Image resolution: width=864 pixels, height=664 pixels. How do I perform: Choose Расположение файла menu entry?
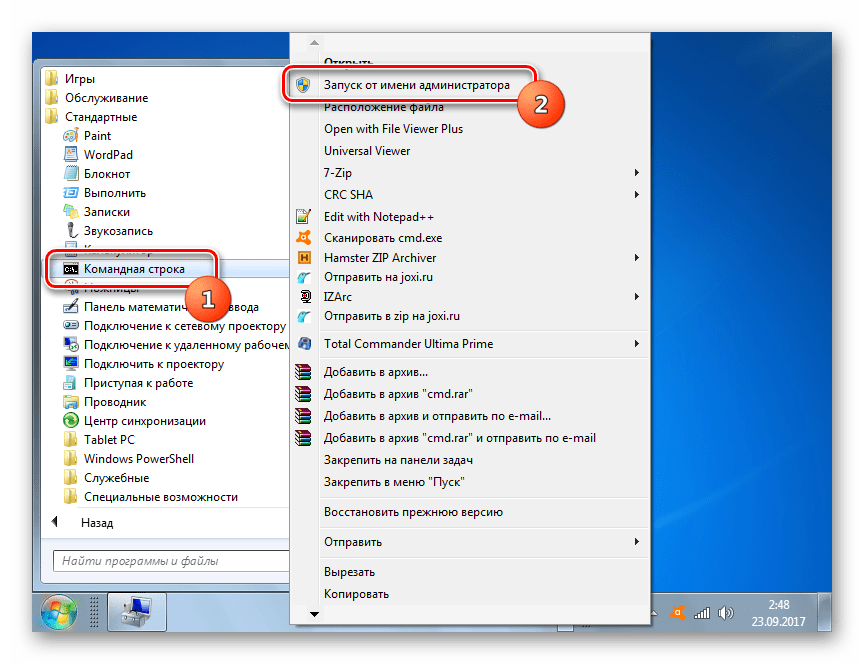click(x=384, y=107)
